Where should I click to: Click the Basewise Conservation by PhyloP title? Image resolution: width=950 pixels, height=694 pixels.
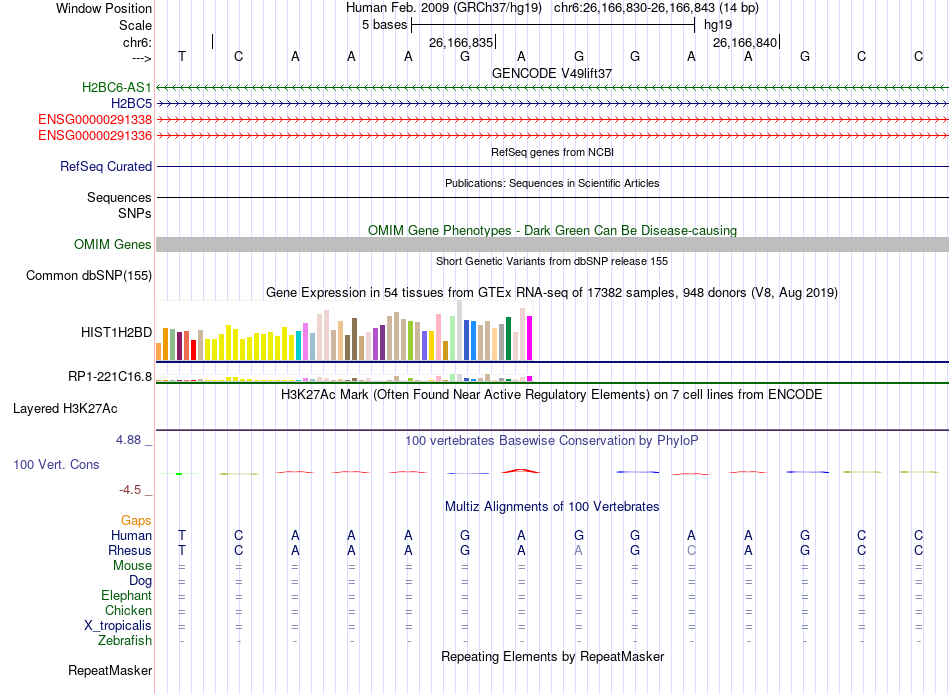(552, 441)
